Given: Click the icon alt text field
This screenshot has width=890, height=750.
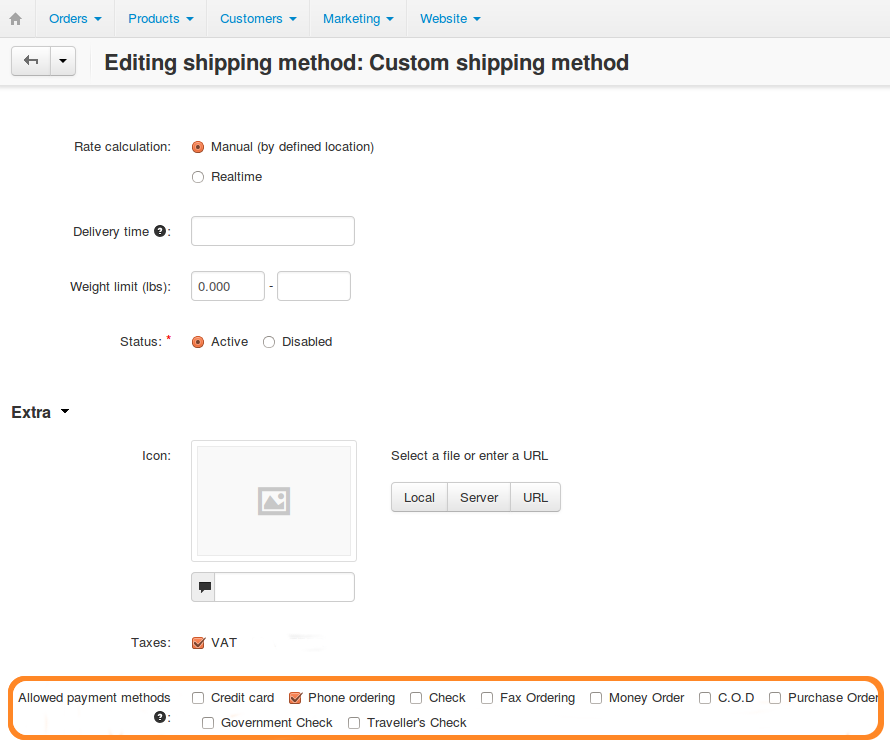Looking at the screenshot, I should pos(284,587).
